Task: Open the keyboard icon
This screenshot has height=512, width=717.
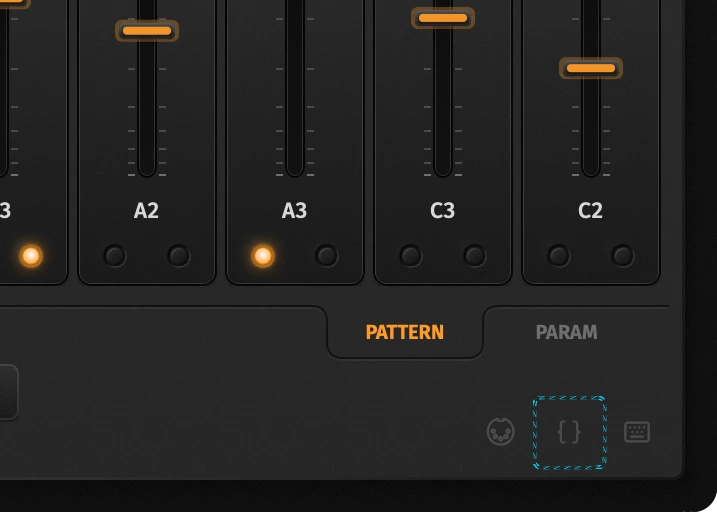Action: [637, 432]
